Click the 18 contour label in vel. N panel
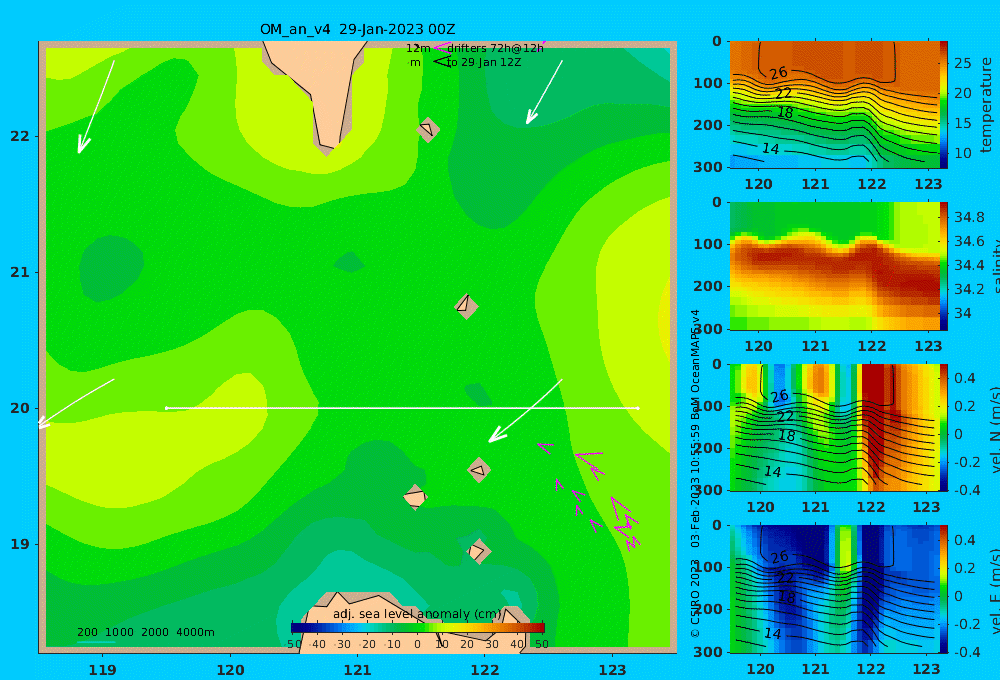The height and width of the screenshot is (680, 1000). coord(787,436)
